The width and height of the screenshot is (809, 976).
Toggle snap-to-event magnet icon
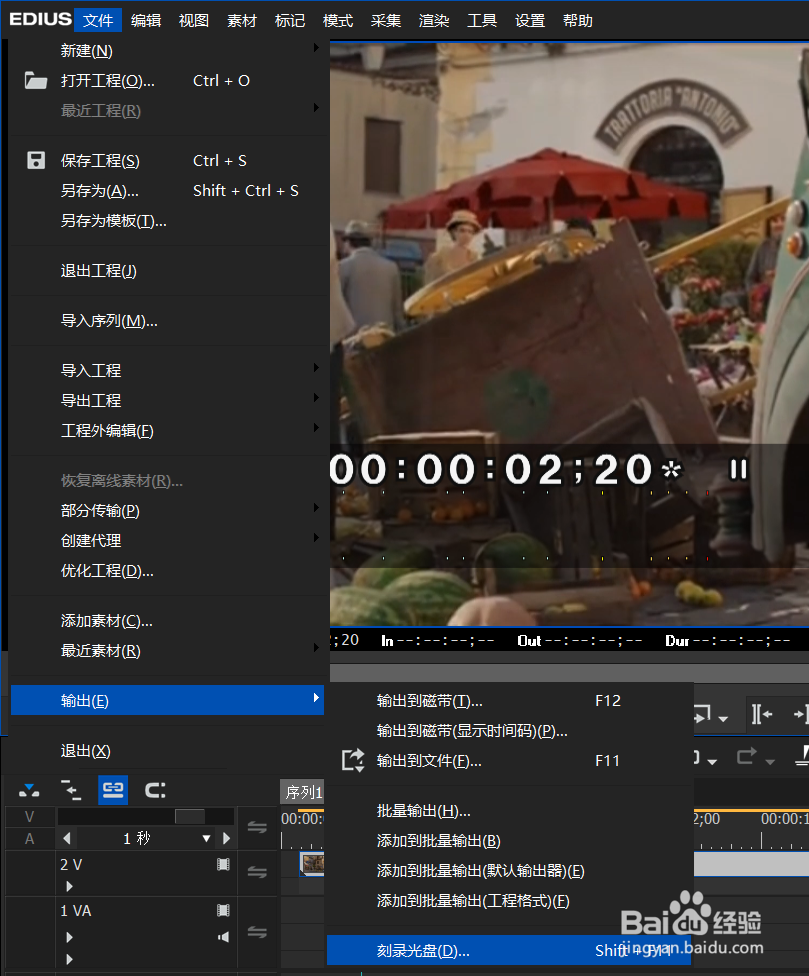tap(155, 791)
